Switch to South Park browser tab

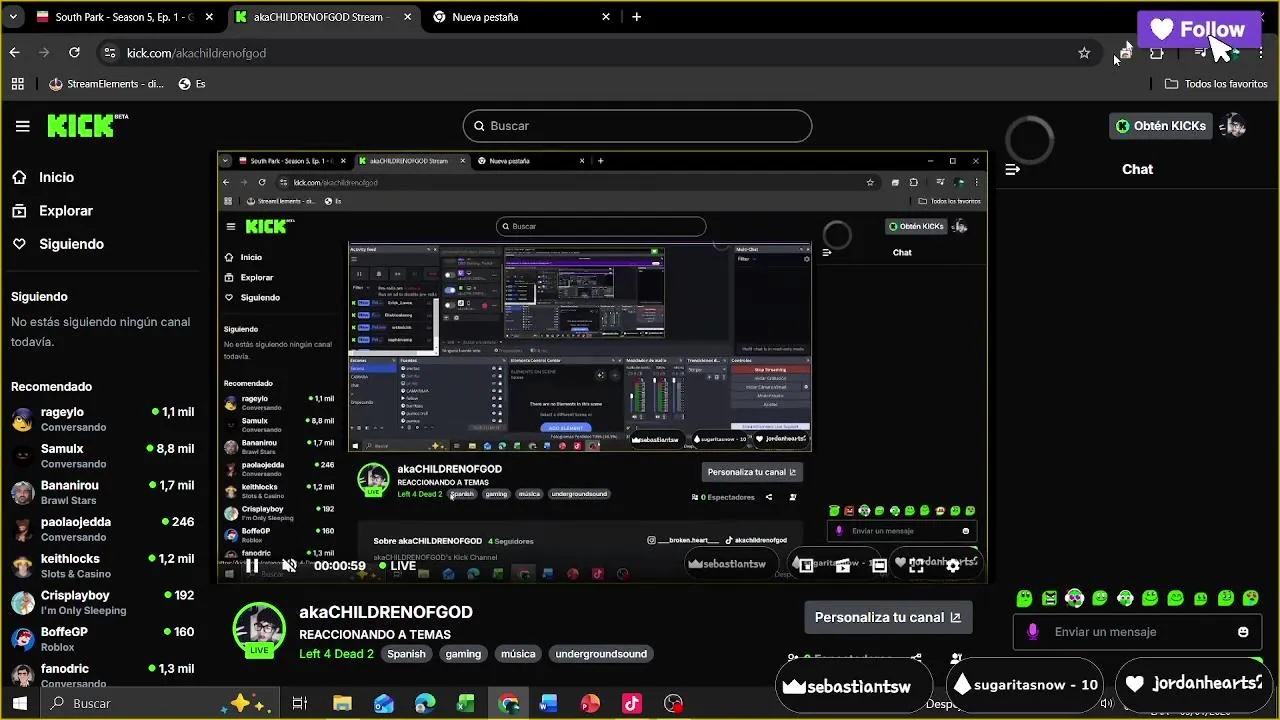pyautogui.click(x=124, y=17)
